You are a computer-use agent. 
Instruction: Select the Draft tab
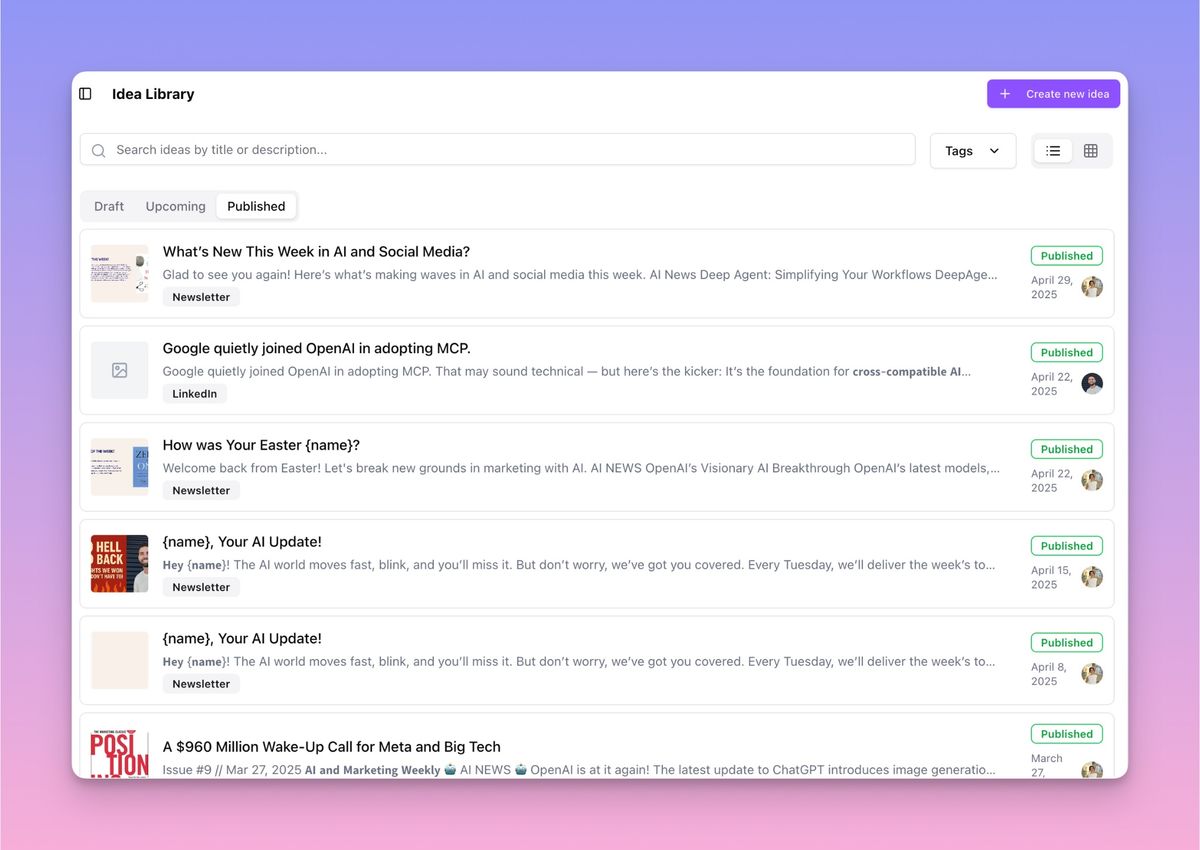109,206
